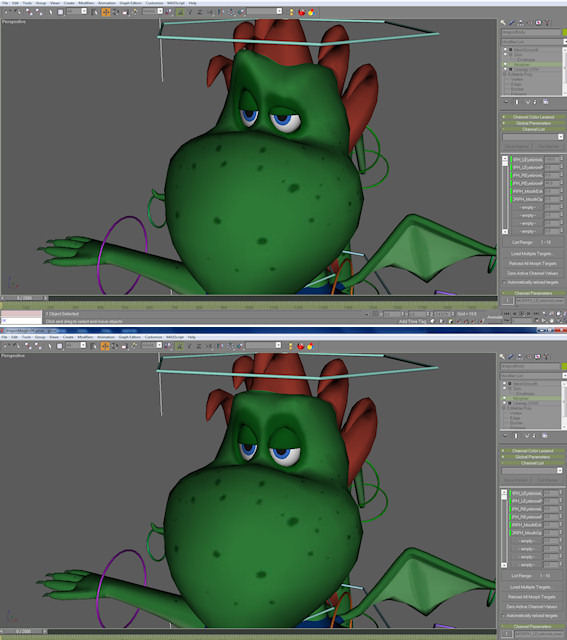This screenshot has width=567, height=640.
Task: Toggle Automatically reload targets checkbox in upper panel
Action: 504,282
